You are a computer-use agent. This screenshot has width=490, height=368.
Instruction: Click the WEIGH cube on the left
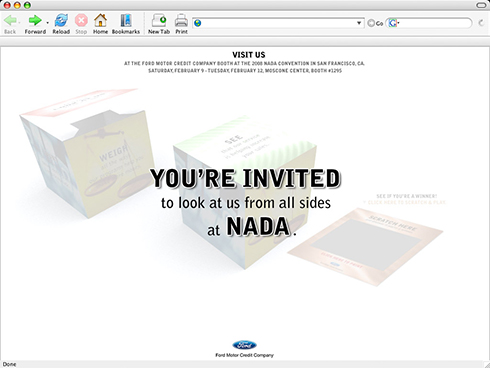87,153
